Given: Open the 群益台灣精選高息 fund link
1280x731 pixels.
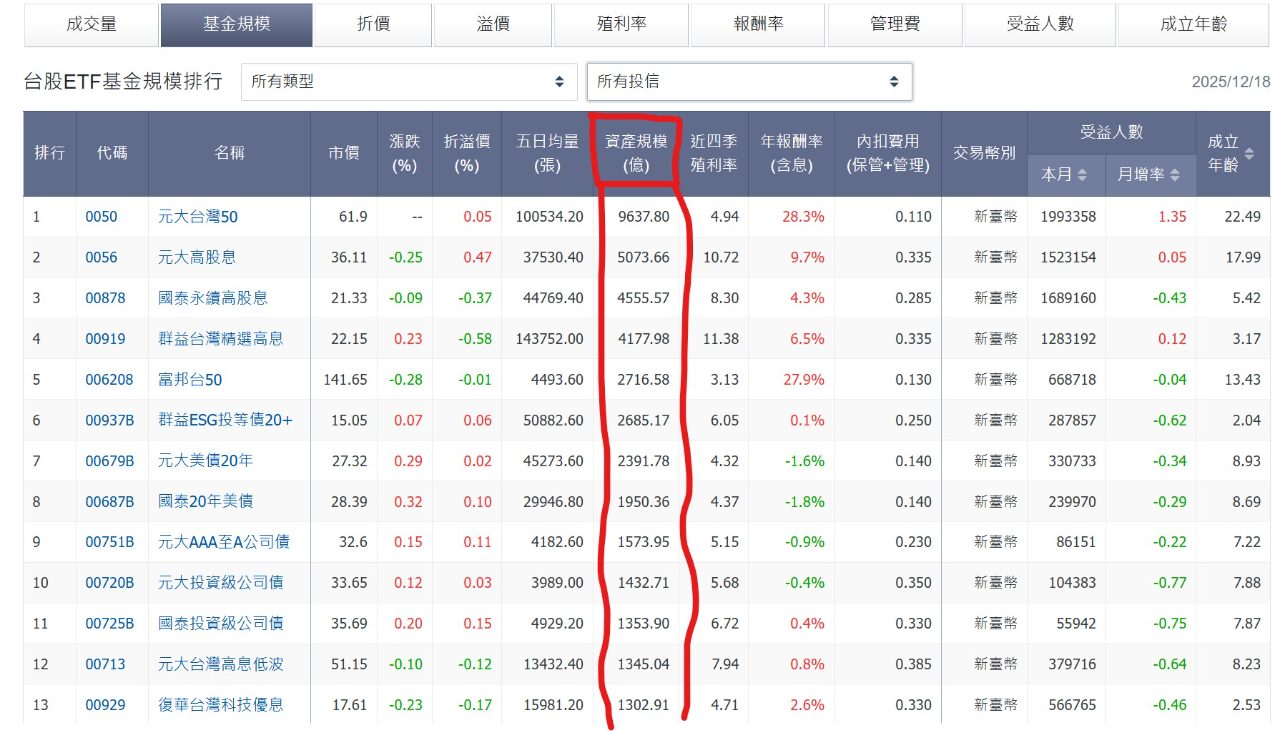Looking at the screenshot, I should (221, 339).
